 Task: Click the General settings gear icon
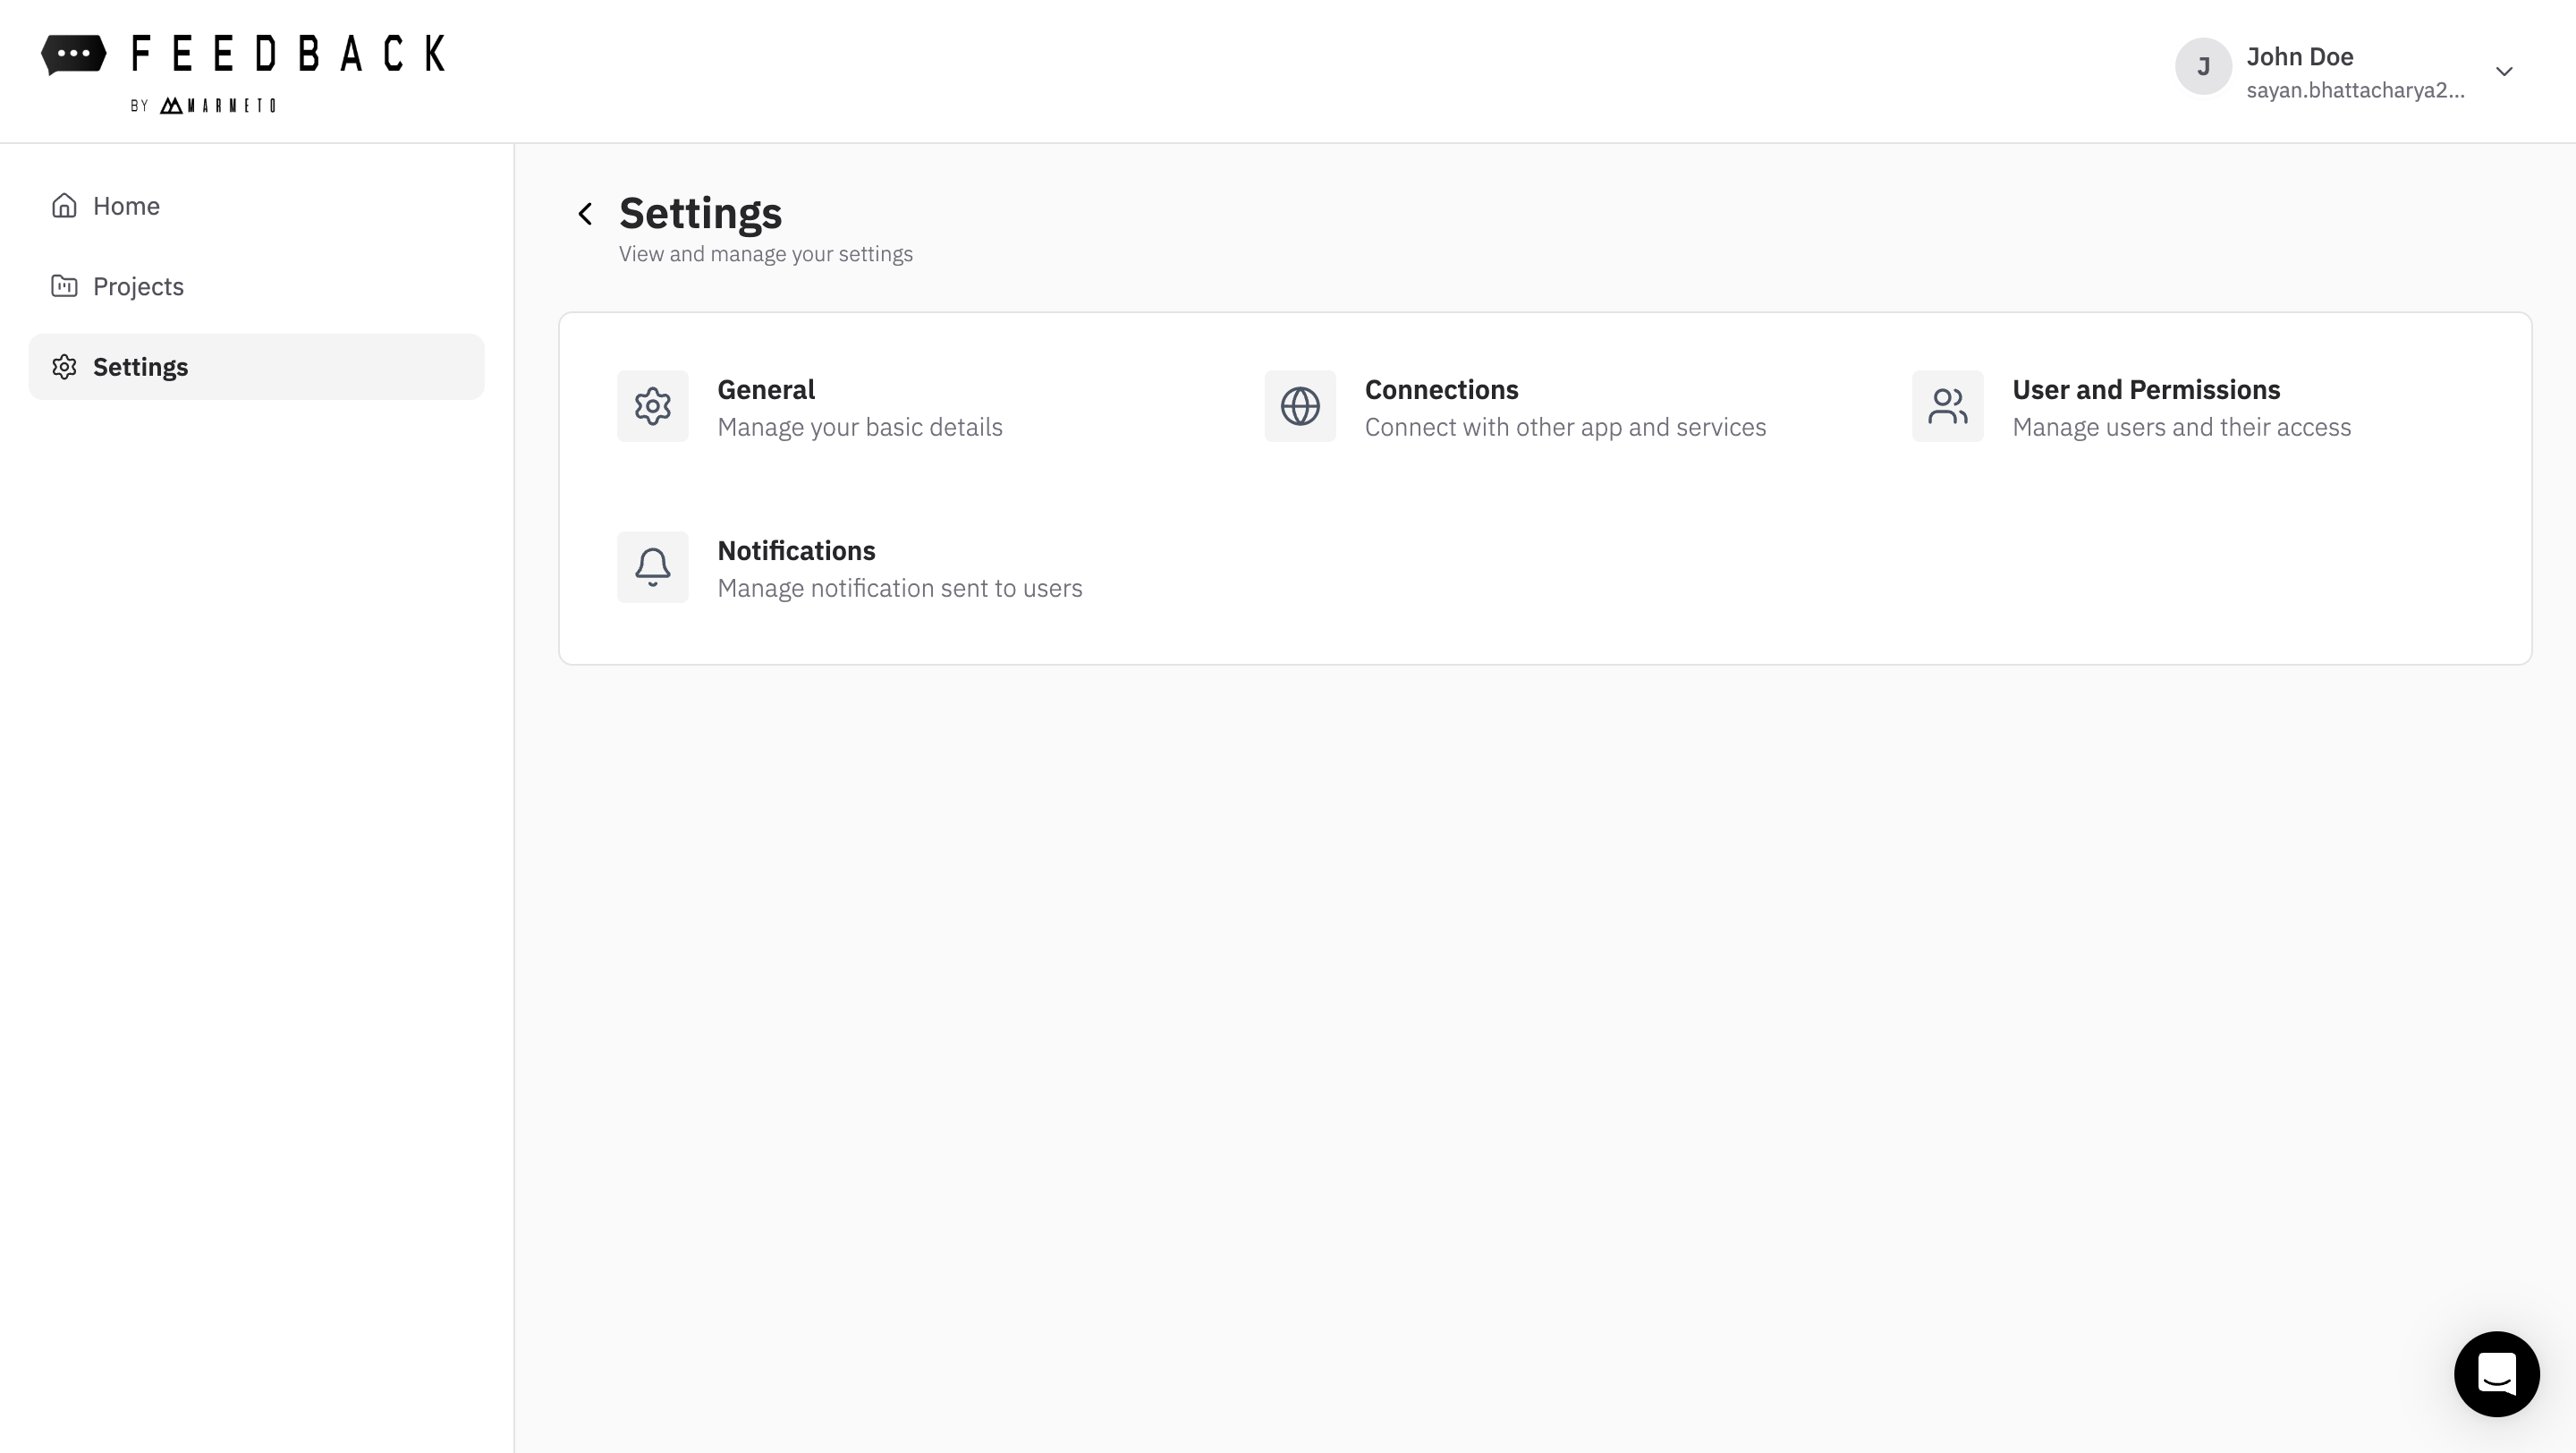coord(652,406)
